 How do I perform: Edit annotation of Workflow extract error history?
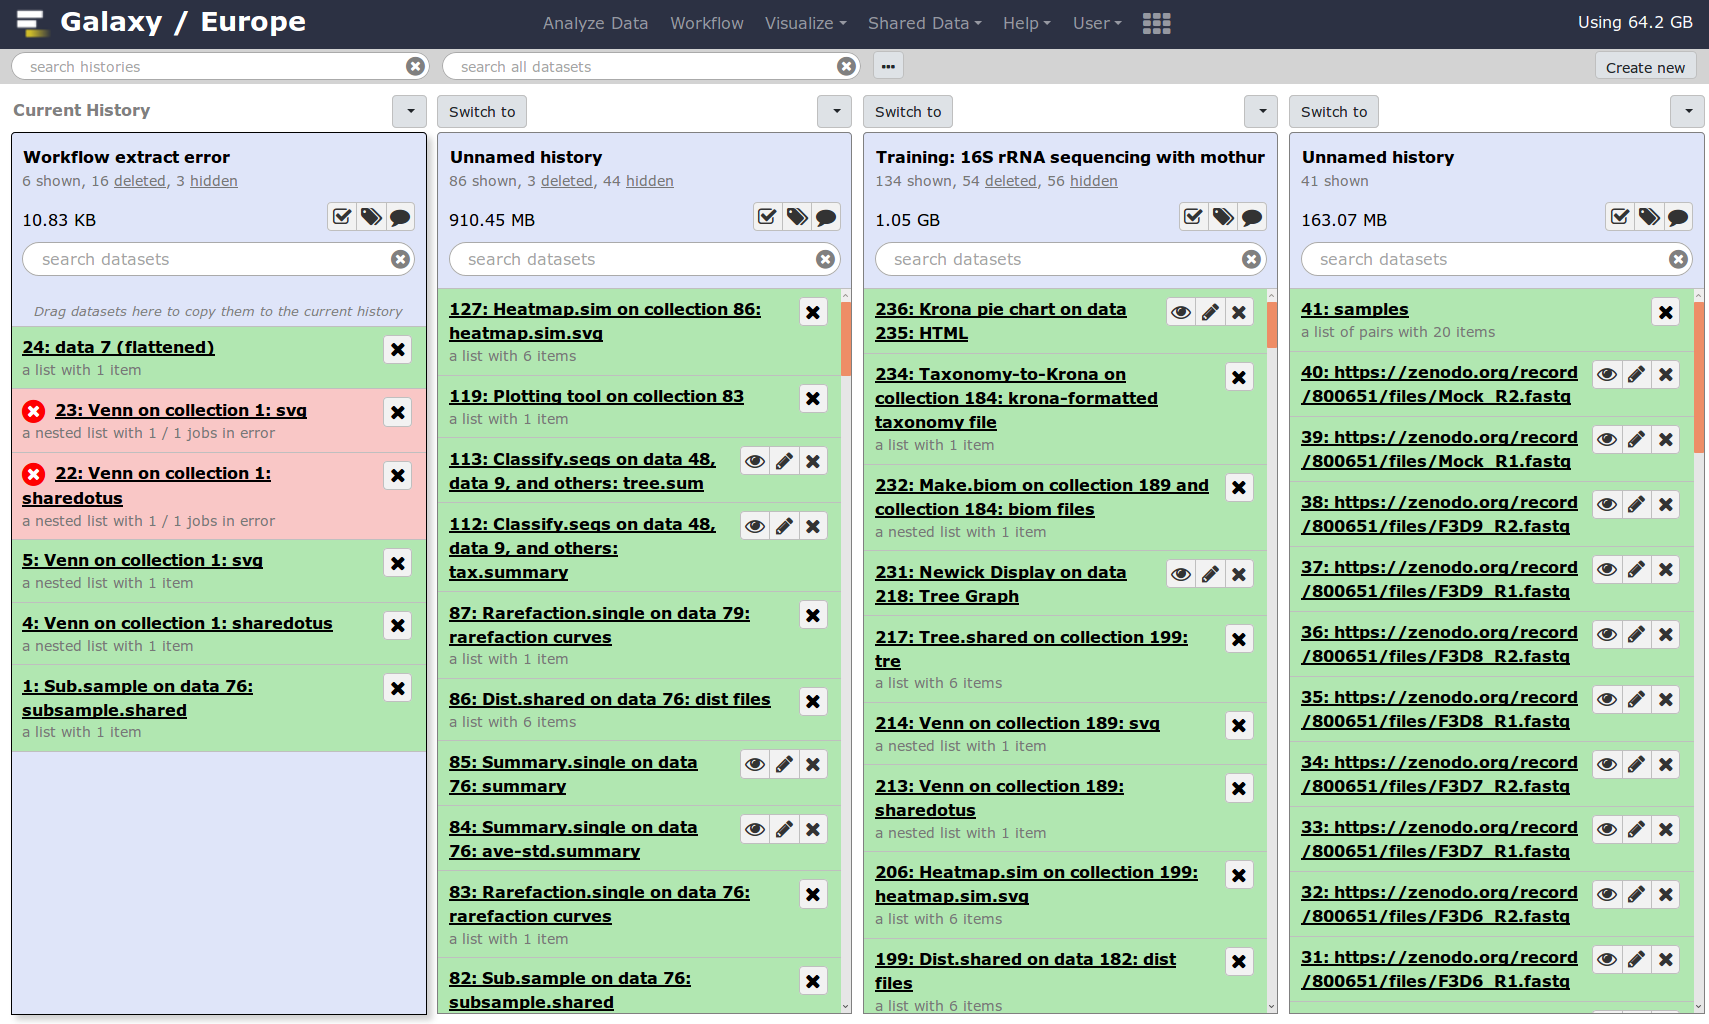(x=400, y=217)
